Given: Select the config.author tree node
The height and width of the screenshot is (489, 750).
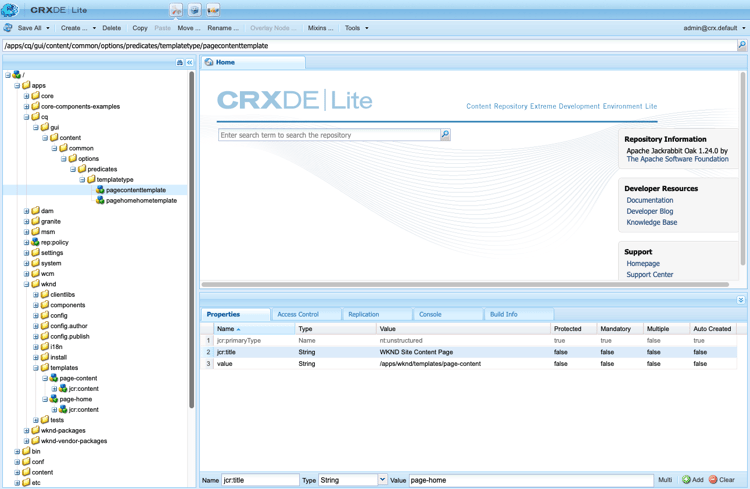Looking at the screenshot, I should pos(69,326).
